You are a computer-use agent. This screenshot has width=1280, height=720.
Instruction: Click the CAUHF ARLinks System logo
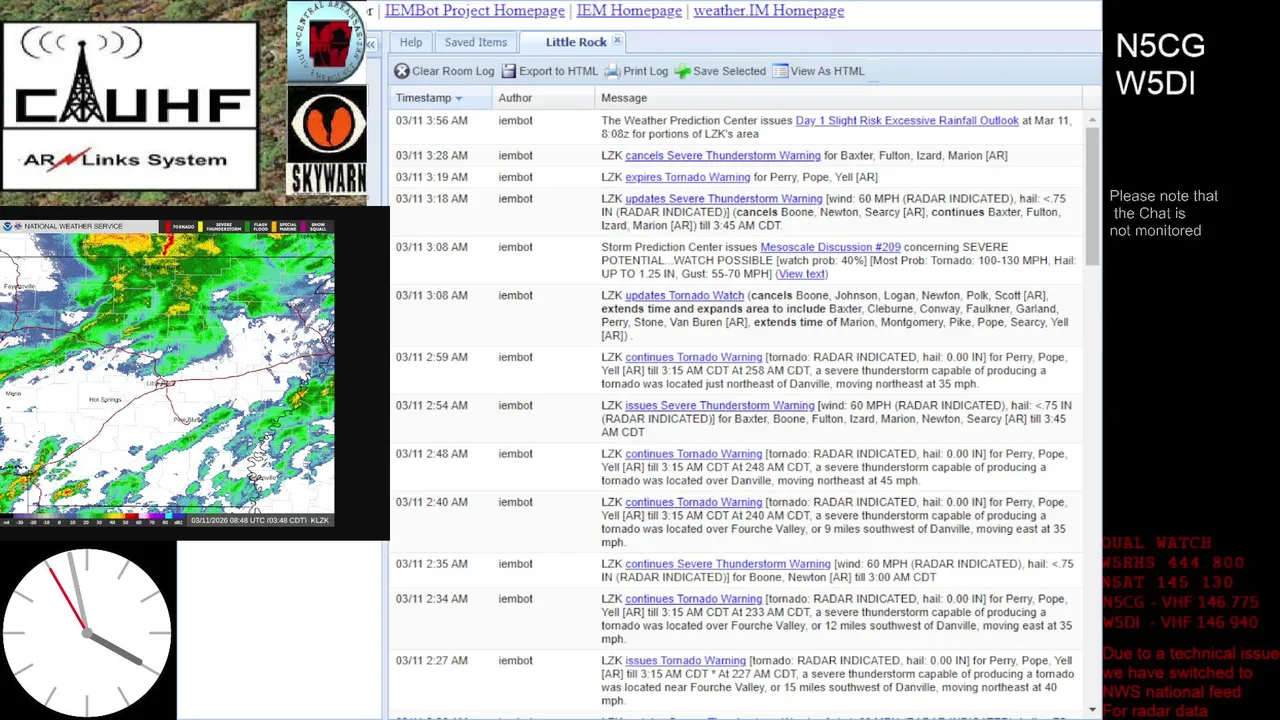(x=130, y=105)
